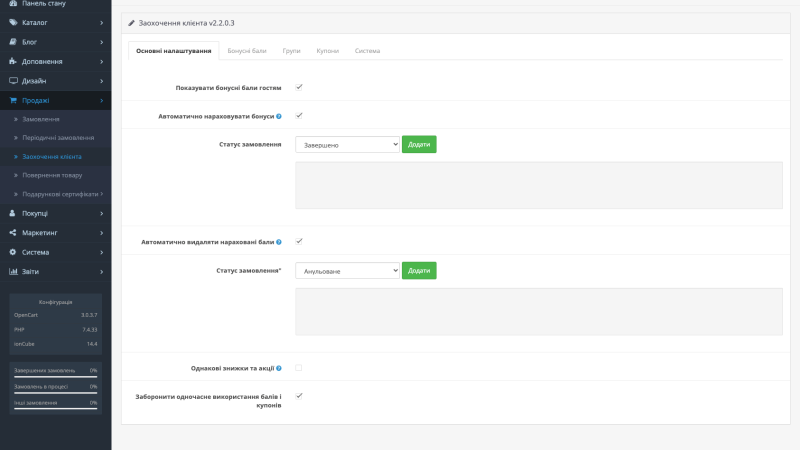Expand Дизайн menu via its chevron
This screenshot has width=800, height=450.
[x=102, y=81]
